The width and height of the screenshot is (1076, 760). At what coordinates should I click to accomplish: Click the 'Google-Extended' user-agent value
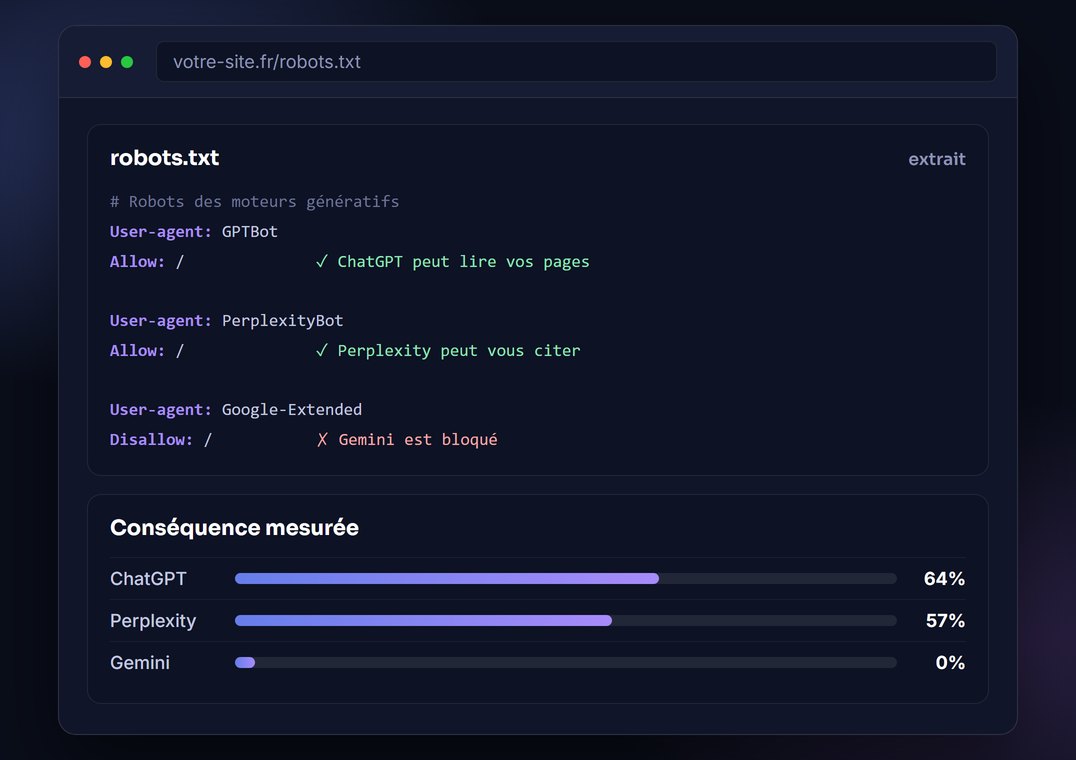pos(292,409)
